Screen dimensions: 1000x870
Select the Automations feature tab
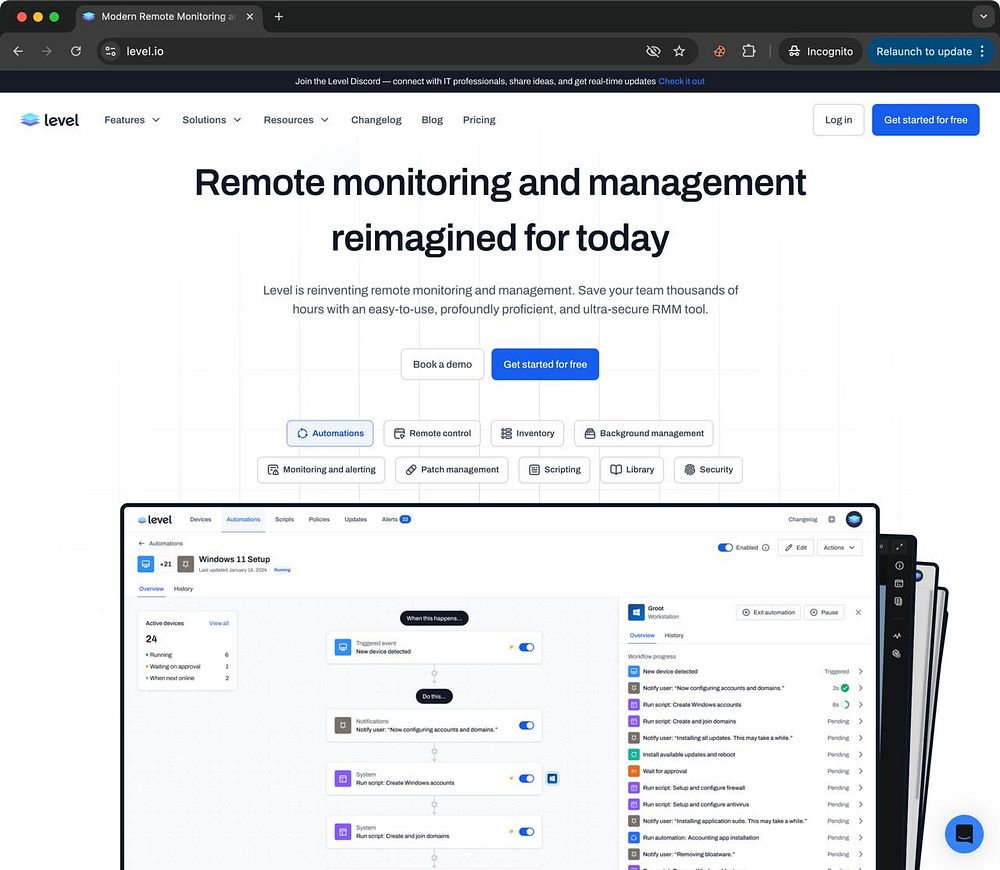pyautogui.click(x=330, y=433)
